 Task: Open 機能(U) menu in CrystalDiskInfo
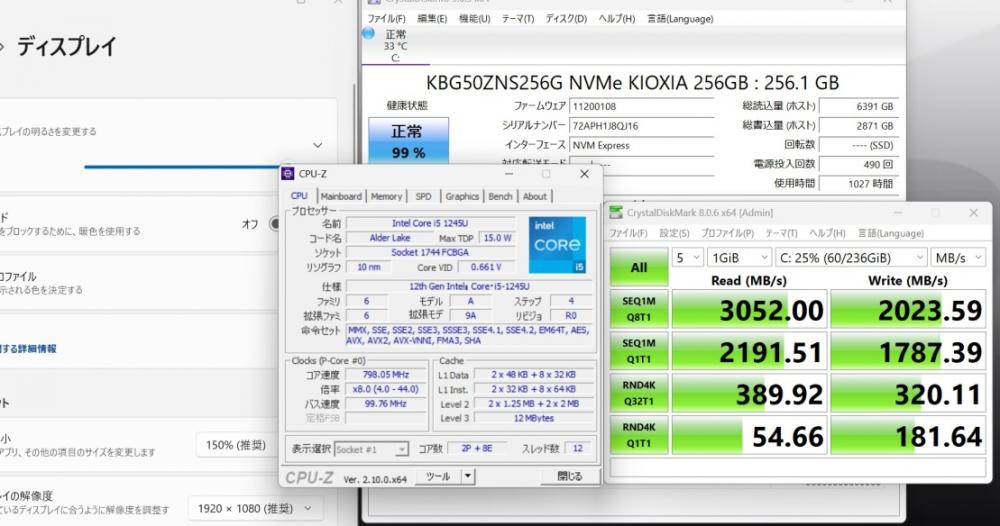point(474,18)
